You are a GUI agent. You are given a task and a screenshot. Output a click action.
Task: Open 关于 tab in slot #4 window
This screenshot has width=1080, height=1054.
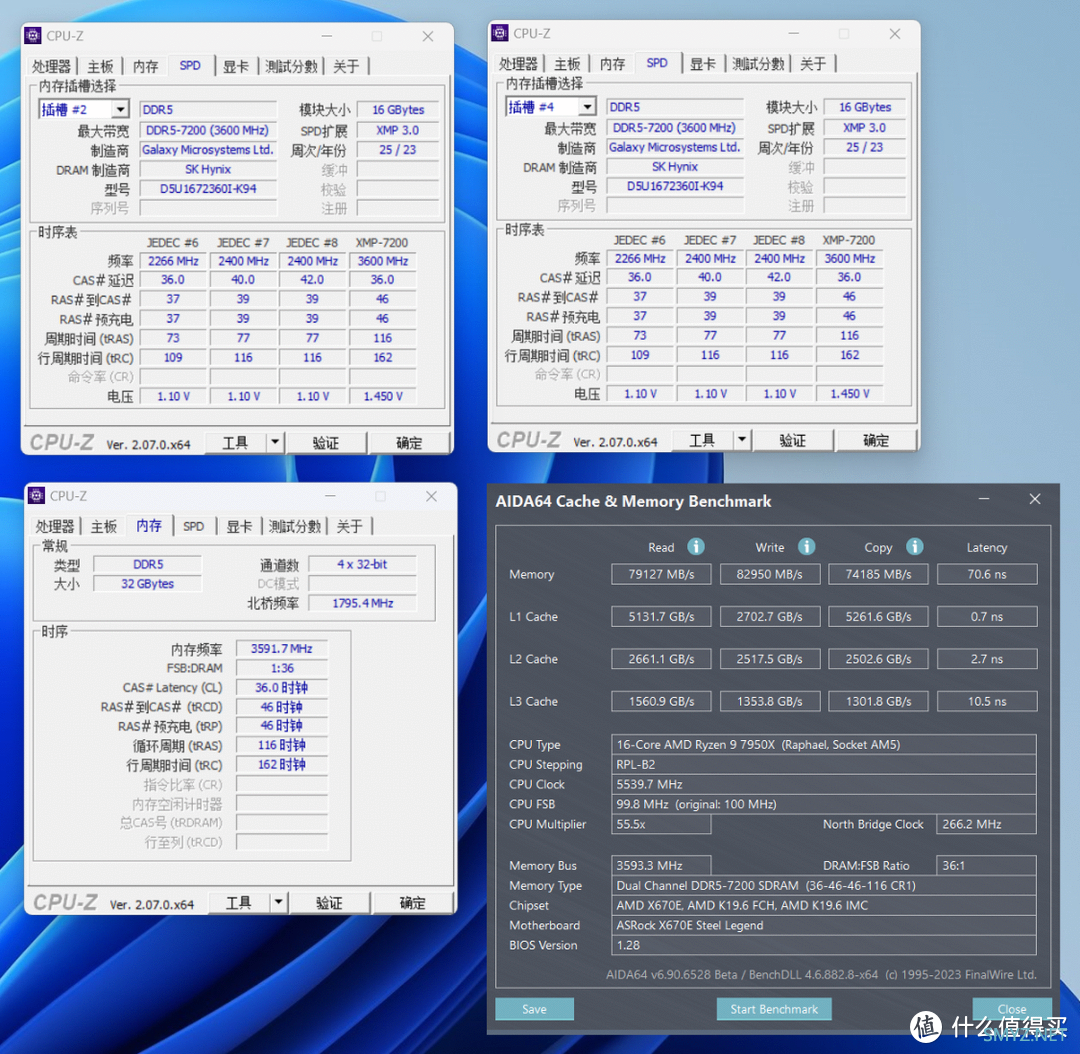click(x=813, y=64)
